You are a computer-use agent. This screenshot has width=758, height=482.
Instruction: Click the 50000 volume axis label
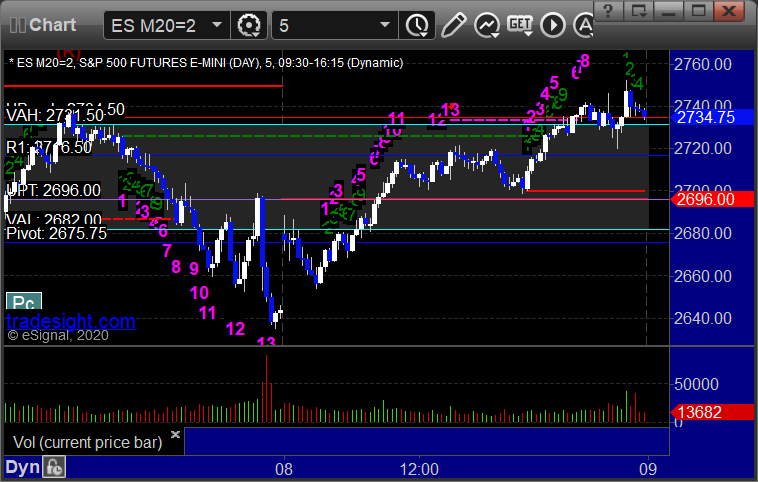(x=696, y=384)
